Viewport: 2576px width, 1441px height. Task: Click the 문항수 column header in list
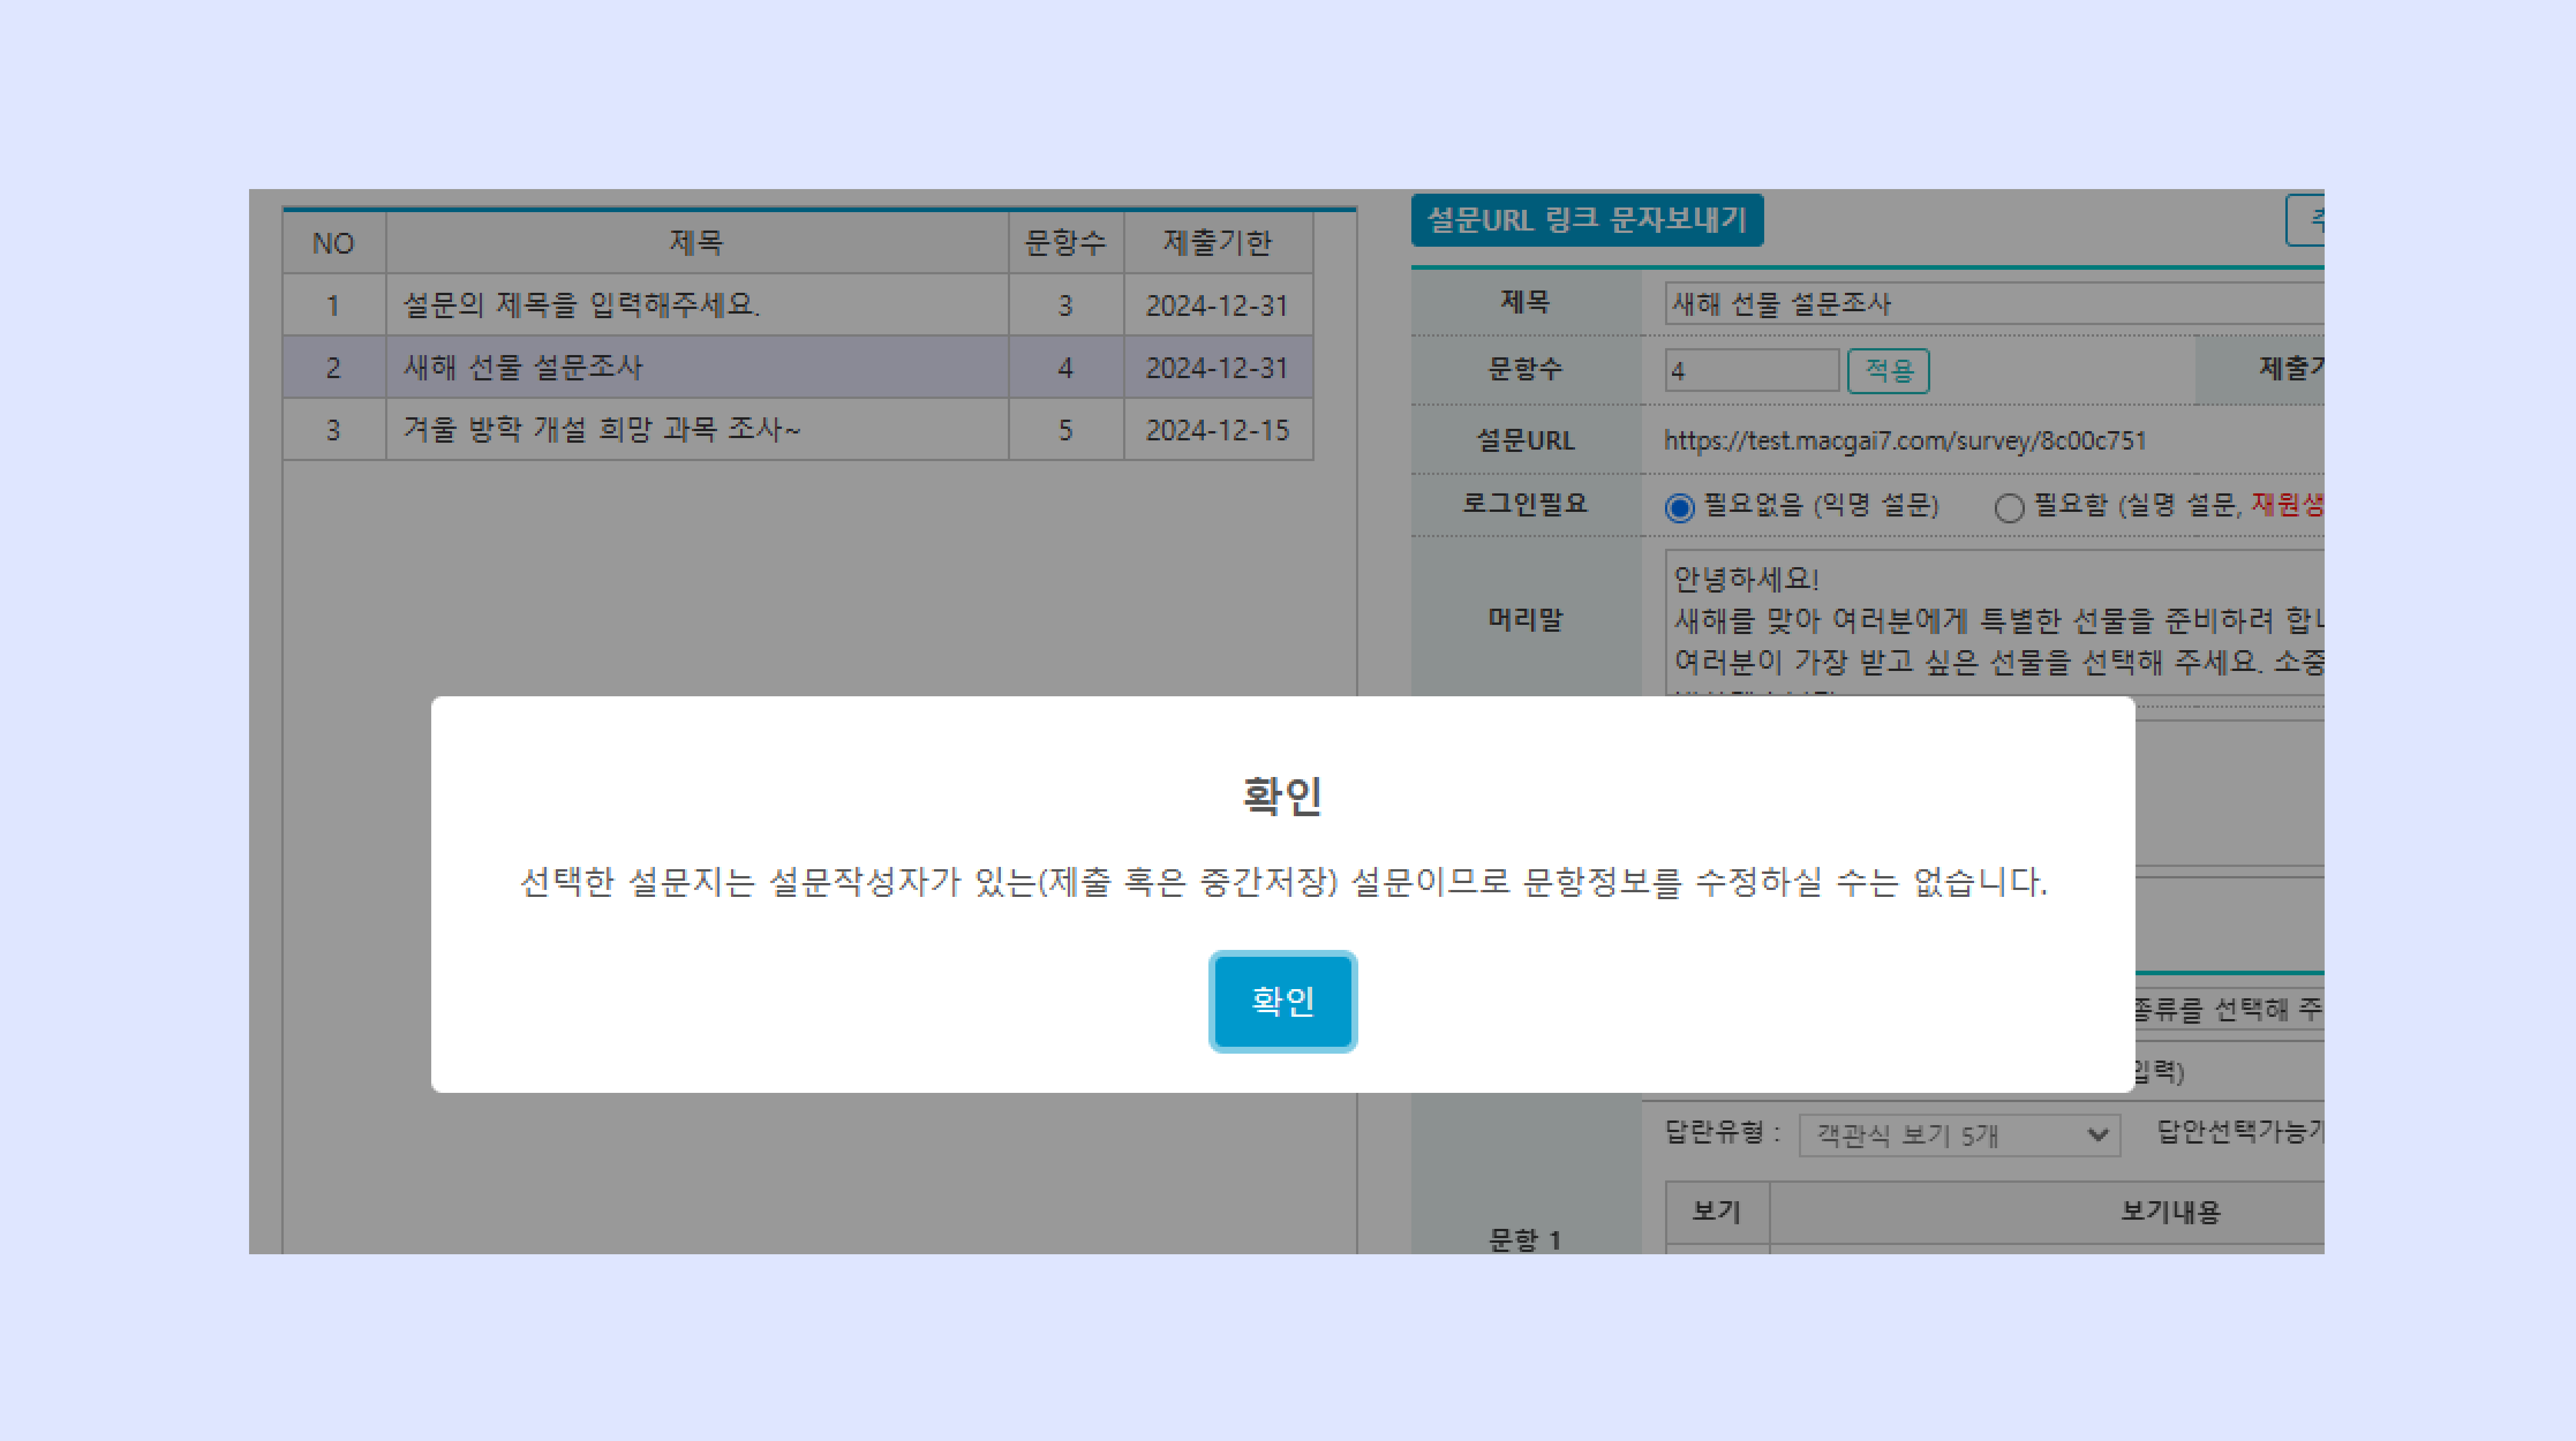pyautogui.click(x=1065, y=243)
